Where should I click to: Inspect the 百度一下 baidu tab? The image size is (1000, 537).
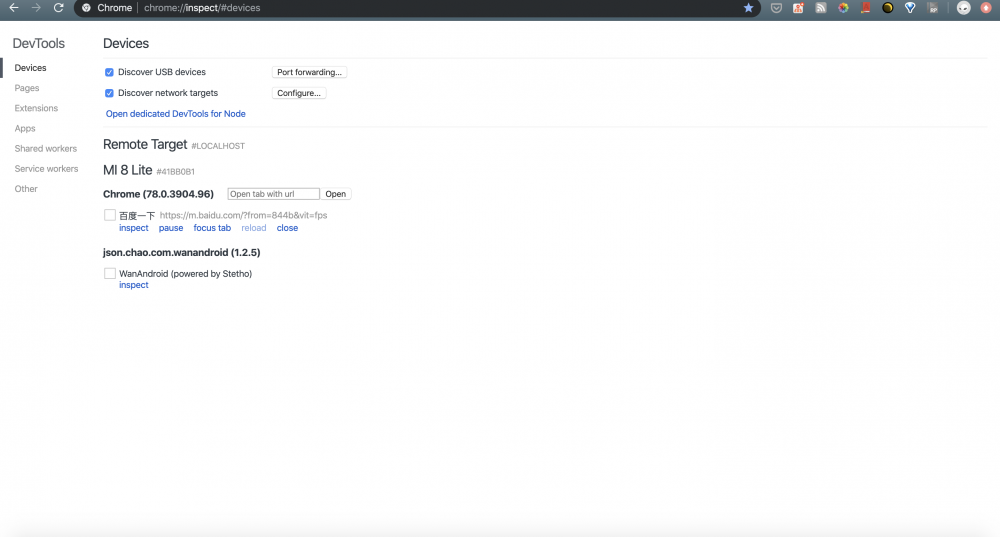click(133, 228)
